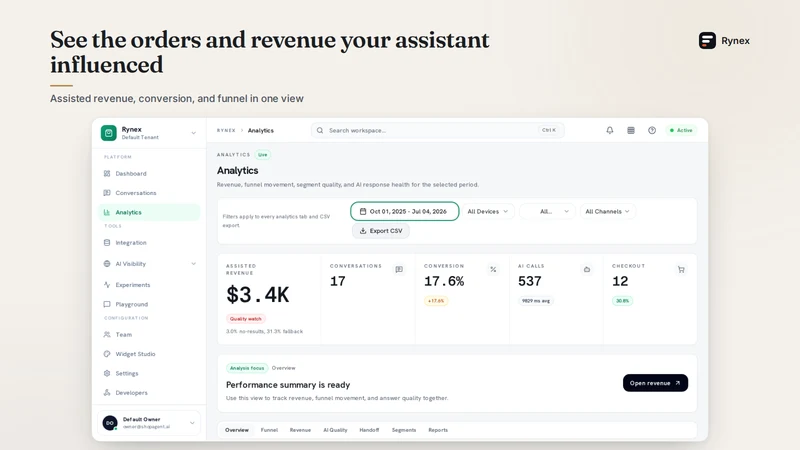Viewport: 800px width, 450px height.
Task: Open the Dashboard label in the sidebar
Action: coord(131,173)
